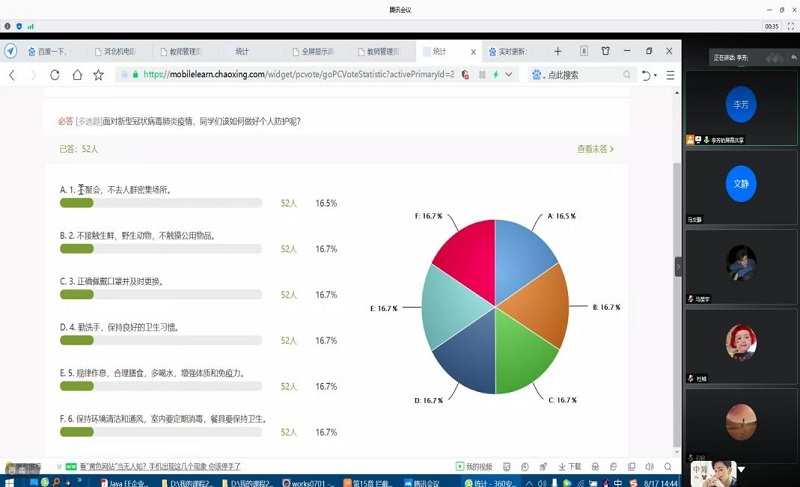800x487 pixels.
Task: Expand the dropdown beside the undo arrow
Action: [656, 75]
